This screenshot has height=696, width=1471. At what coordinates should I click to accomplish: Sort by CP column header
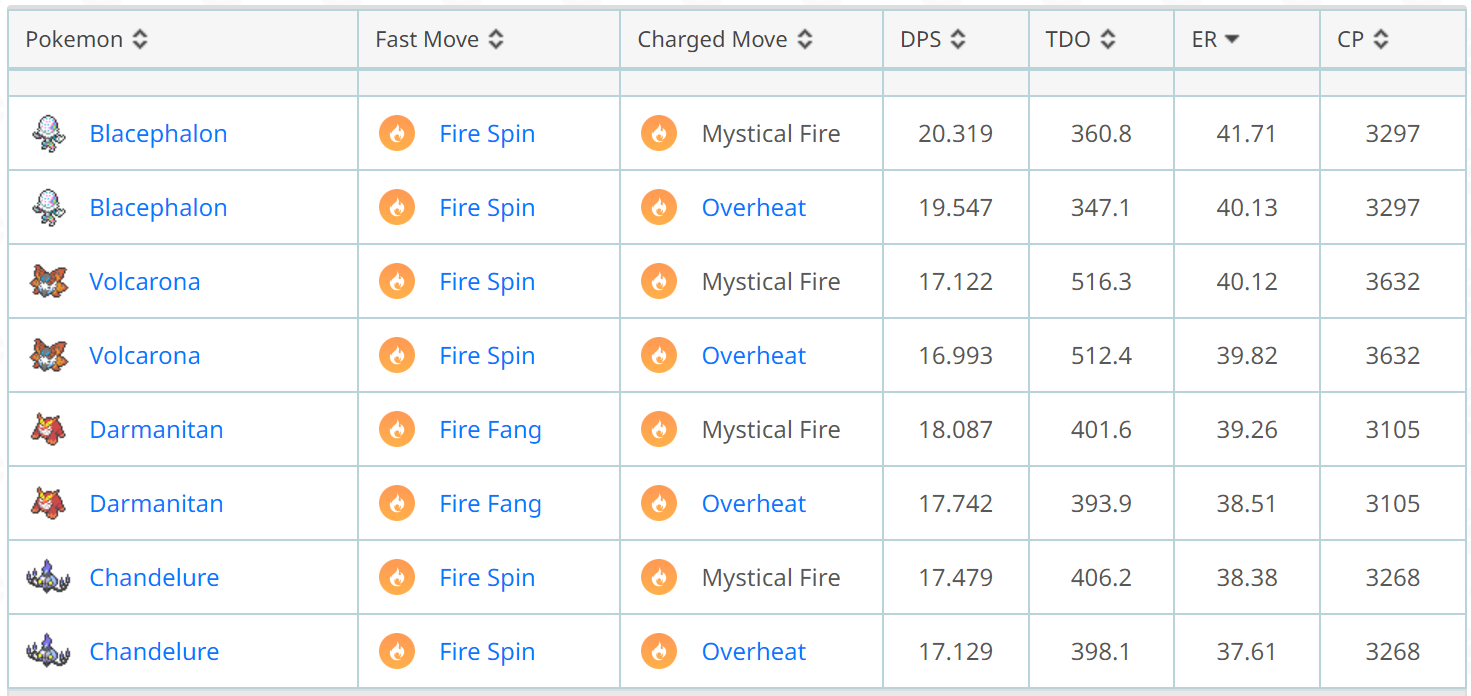(1363, 40)
